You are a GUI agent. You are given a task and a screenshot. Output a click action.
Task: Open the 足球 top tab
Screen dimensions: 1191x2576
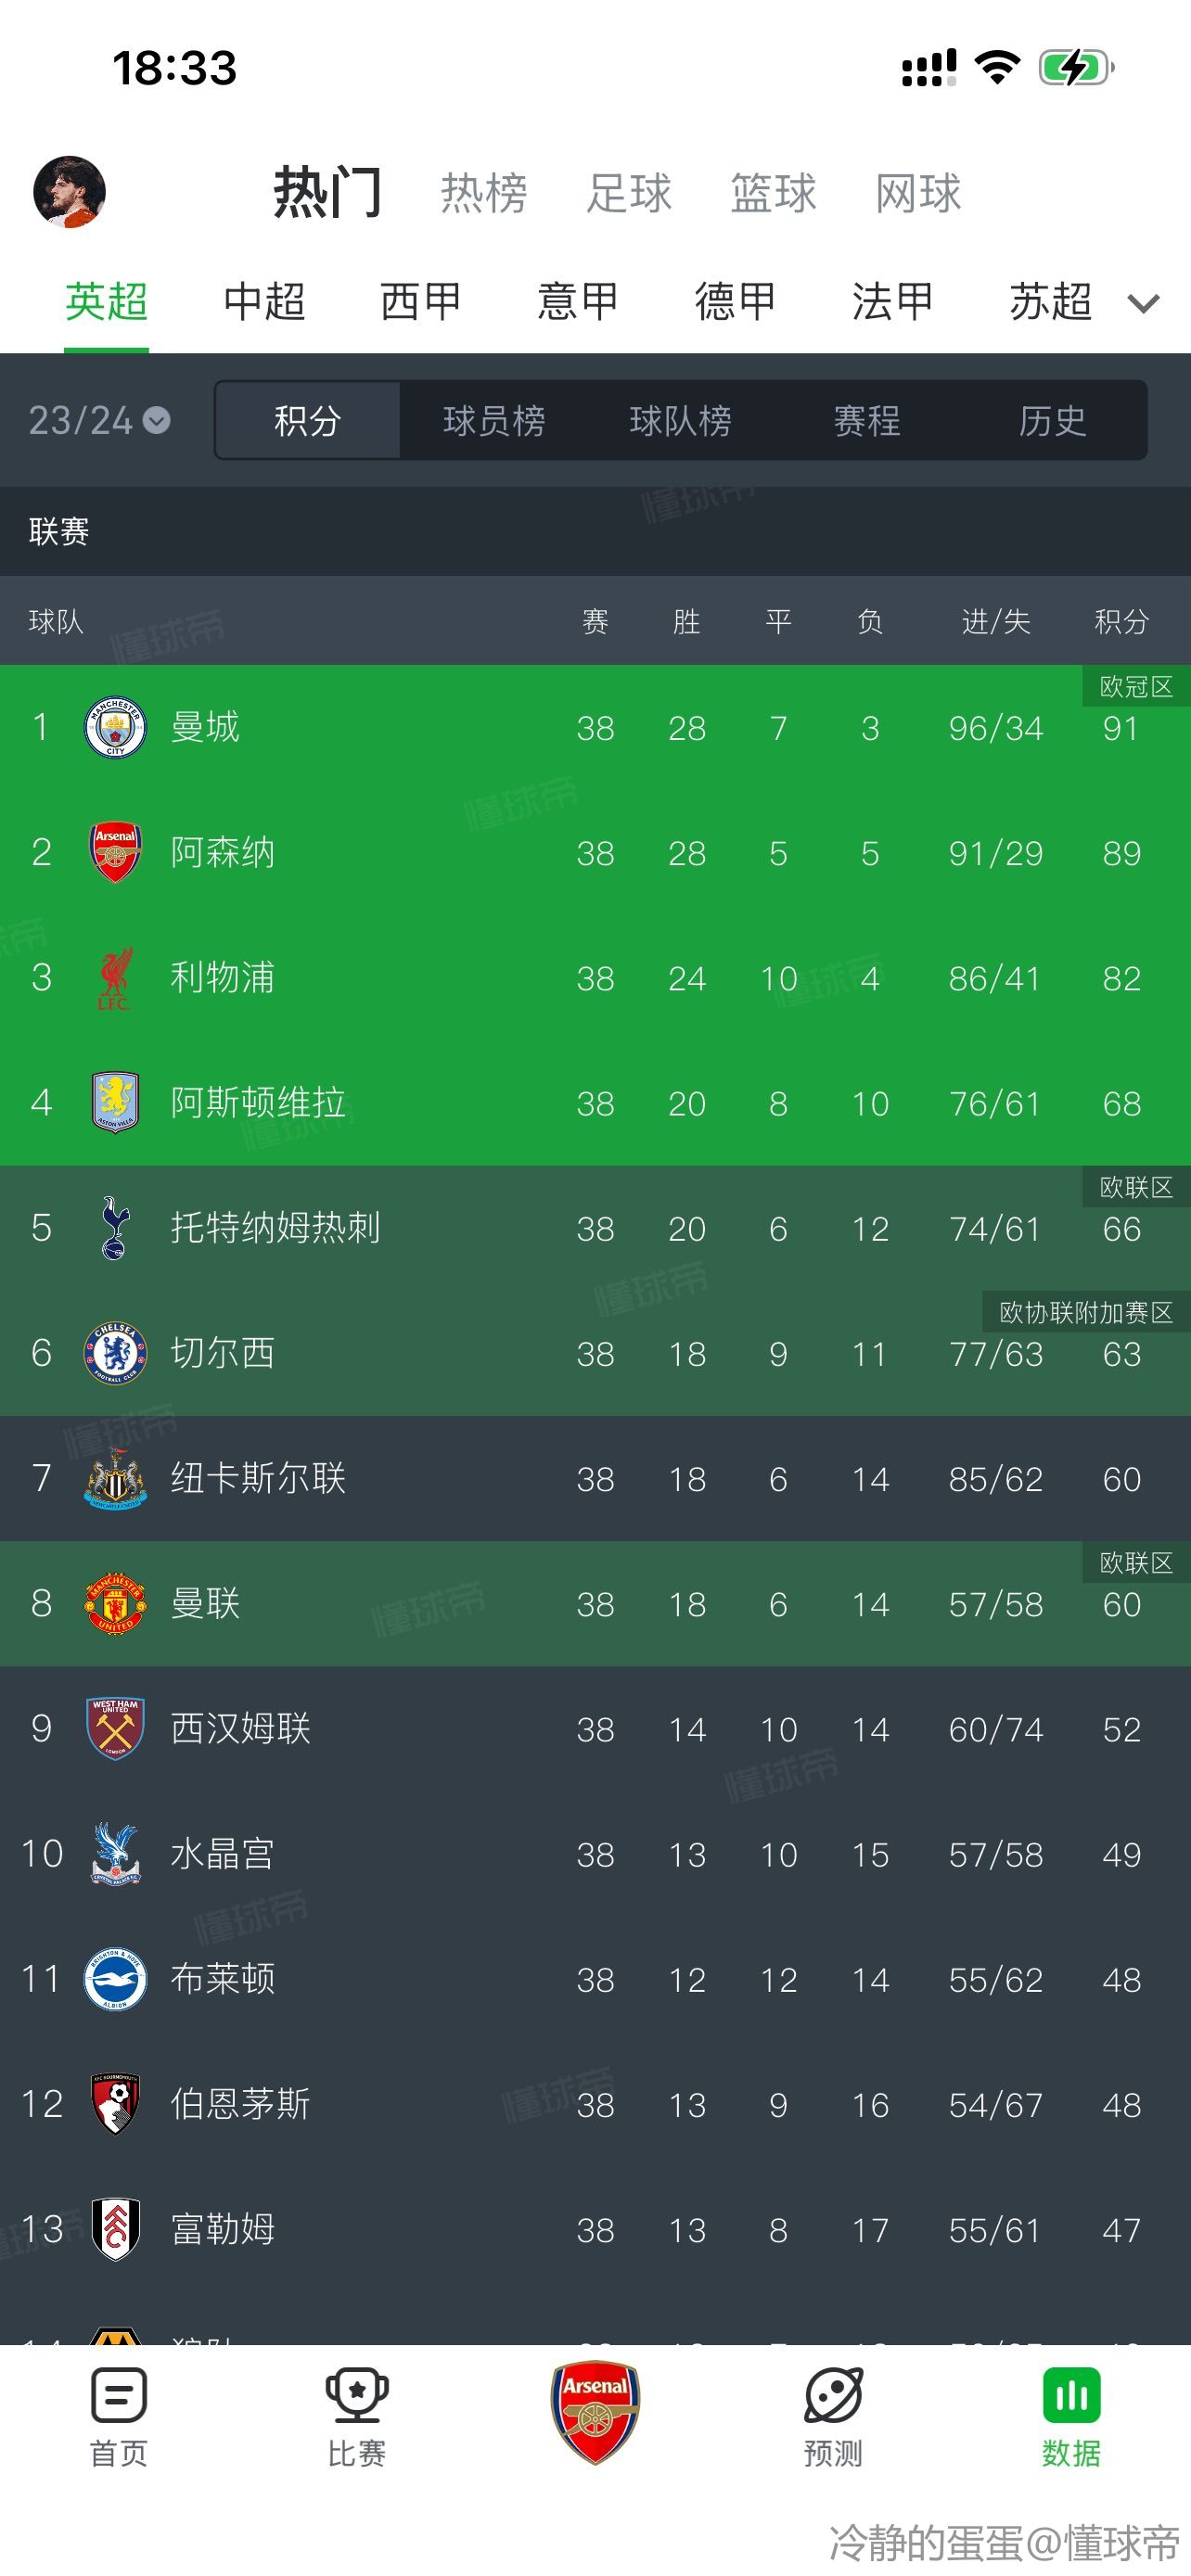pos(629,193)
